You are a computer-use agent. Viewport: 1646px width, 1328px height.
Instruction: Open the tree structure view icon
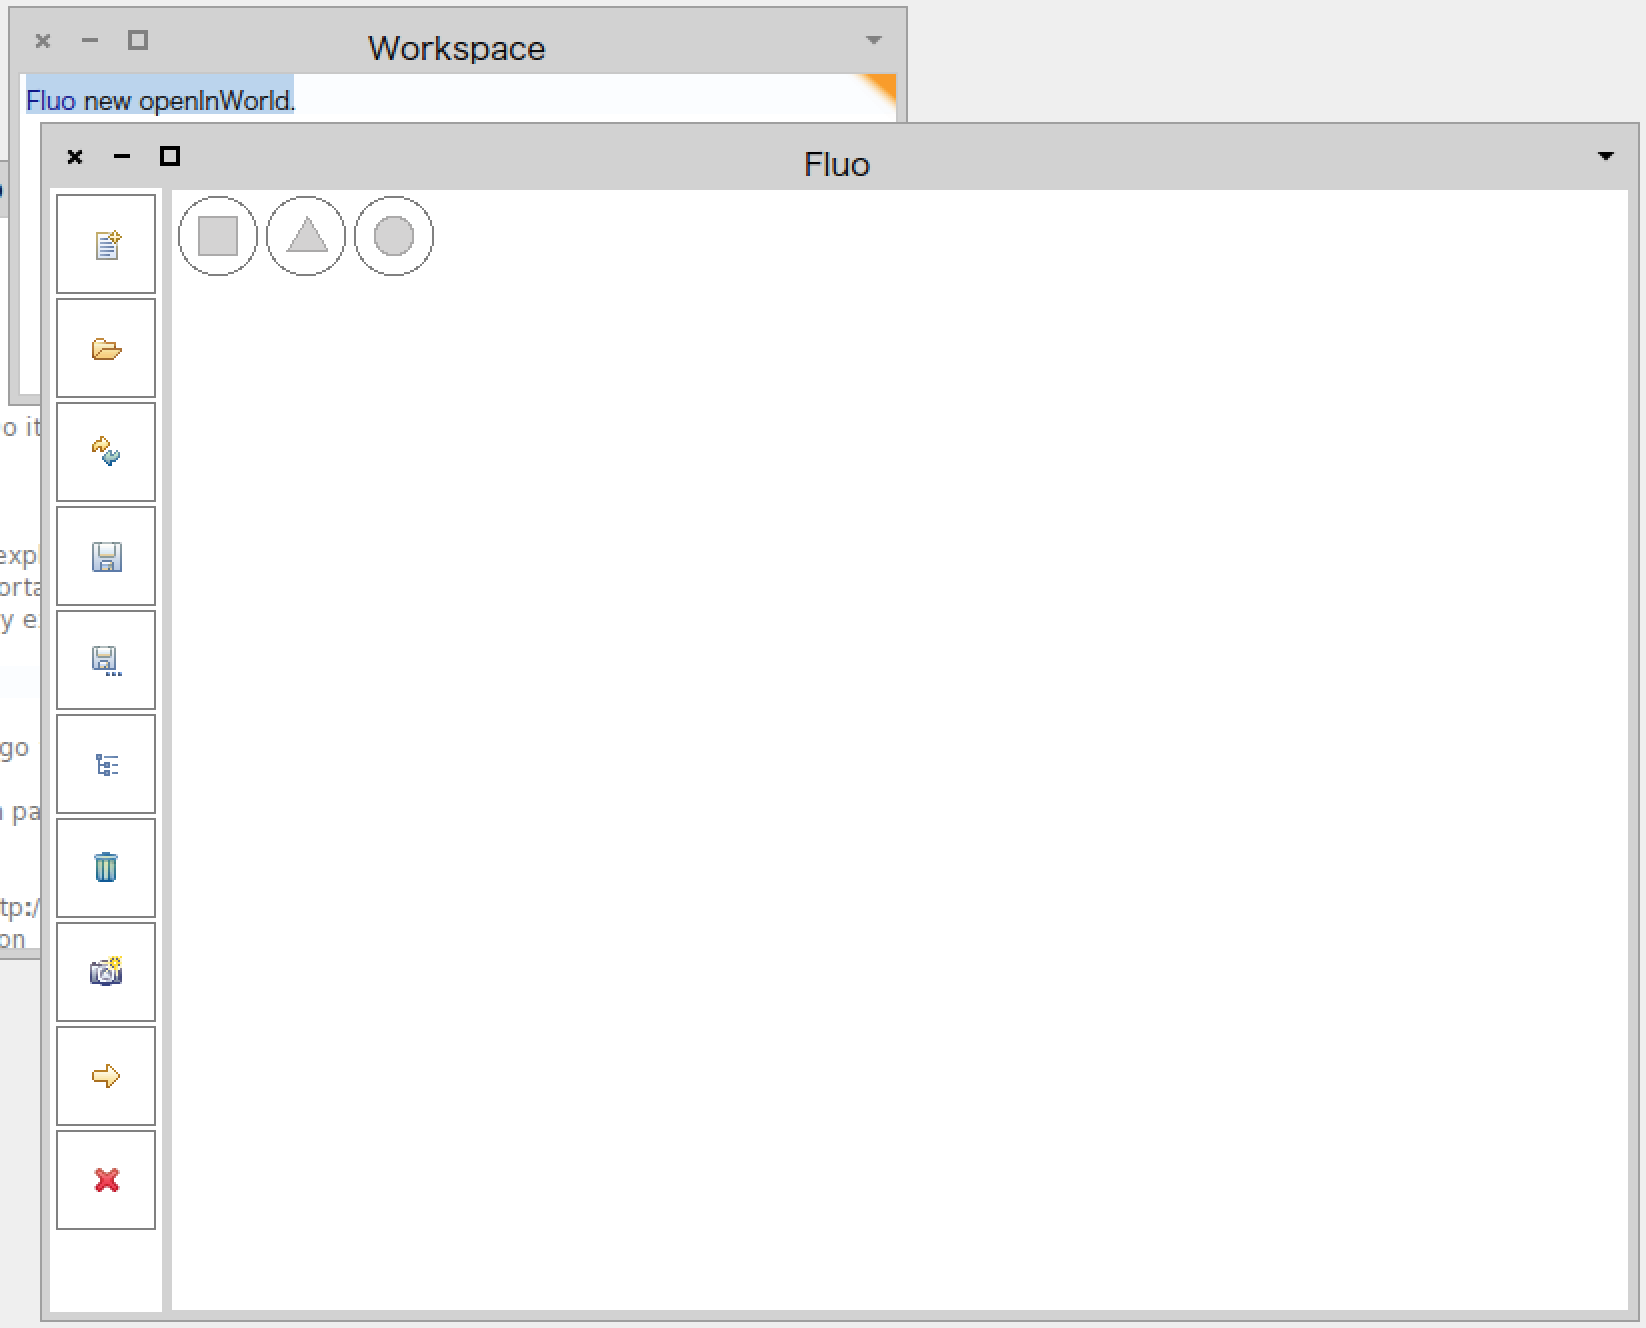(x=106, y=764)
